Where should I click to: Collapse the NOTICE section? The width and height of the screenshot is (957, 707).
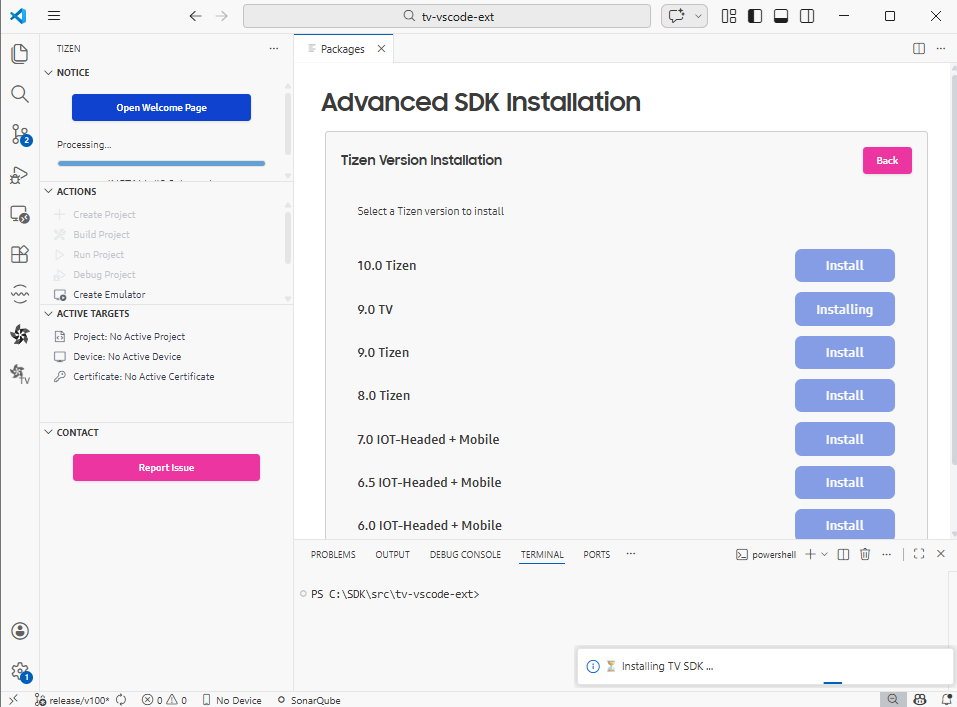click(49, 73)
